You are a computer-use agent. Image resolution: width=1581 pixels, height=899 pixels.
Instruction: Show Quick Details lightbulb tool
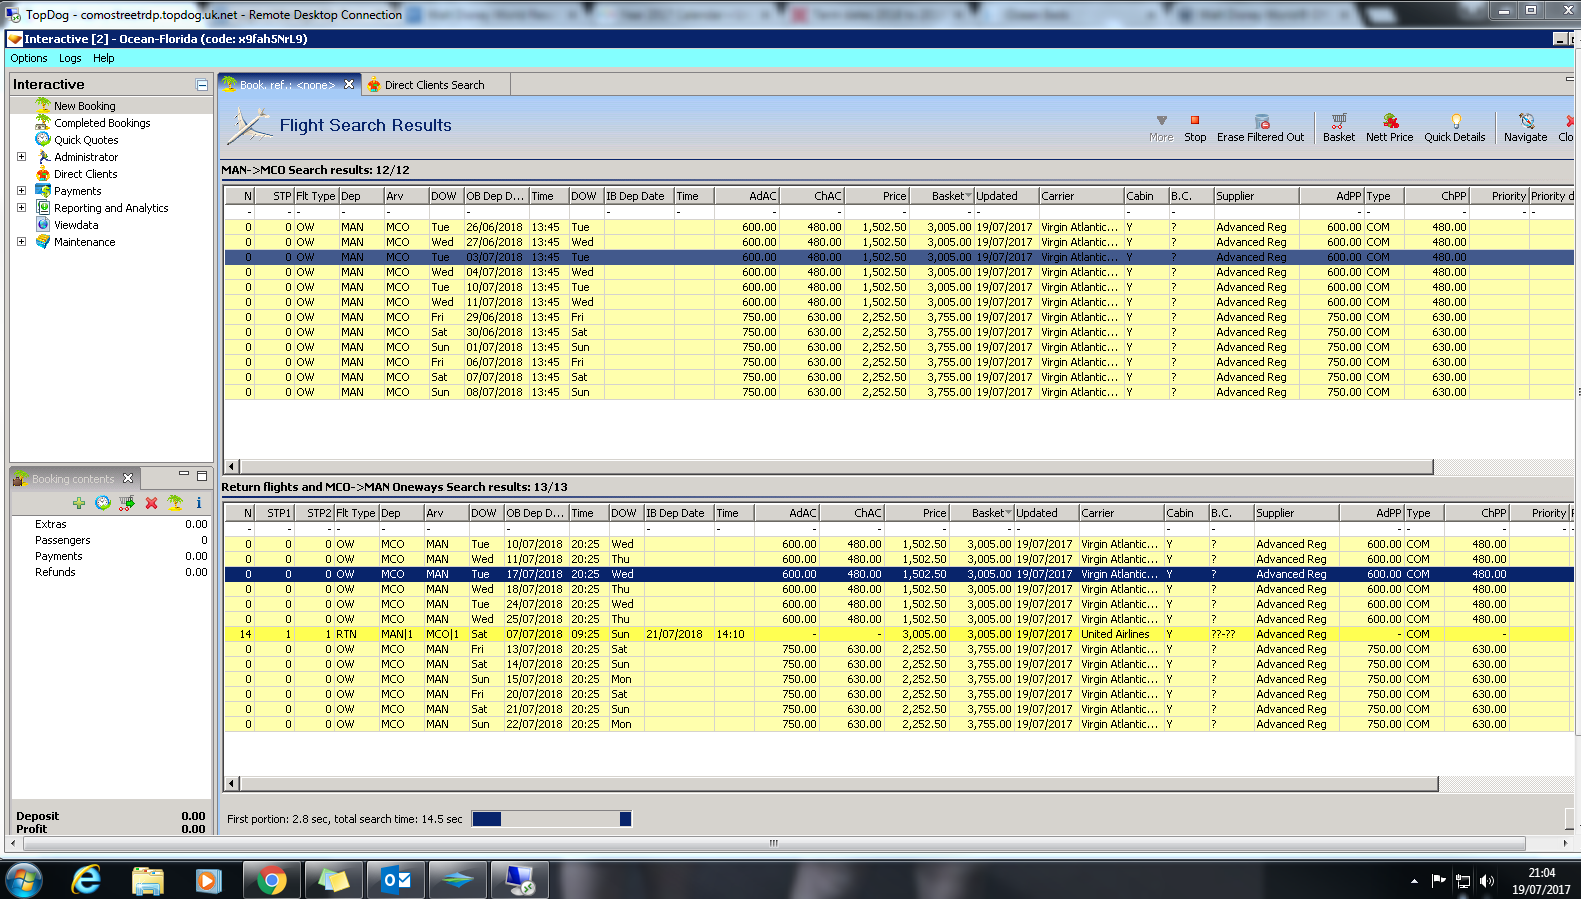1454,122
